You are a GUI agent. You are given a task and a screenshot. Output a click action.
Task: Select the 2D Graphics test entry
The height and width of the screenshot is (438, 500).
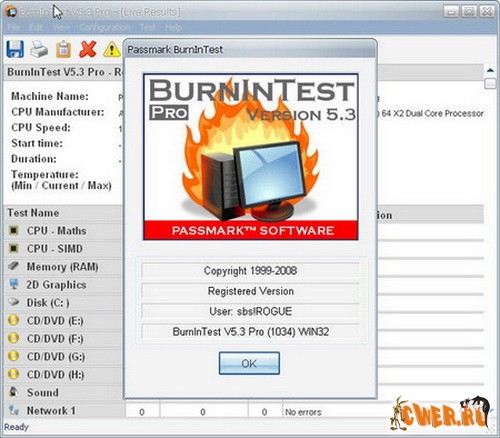[56, 285]
